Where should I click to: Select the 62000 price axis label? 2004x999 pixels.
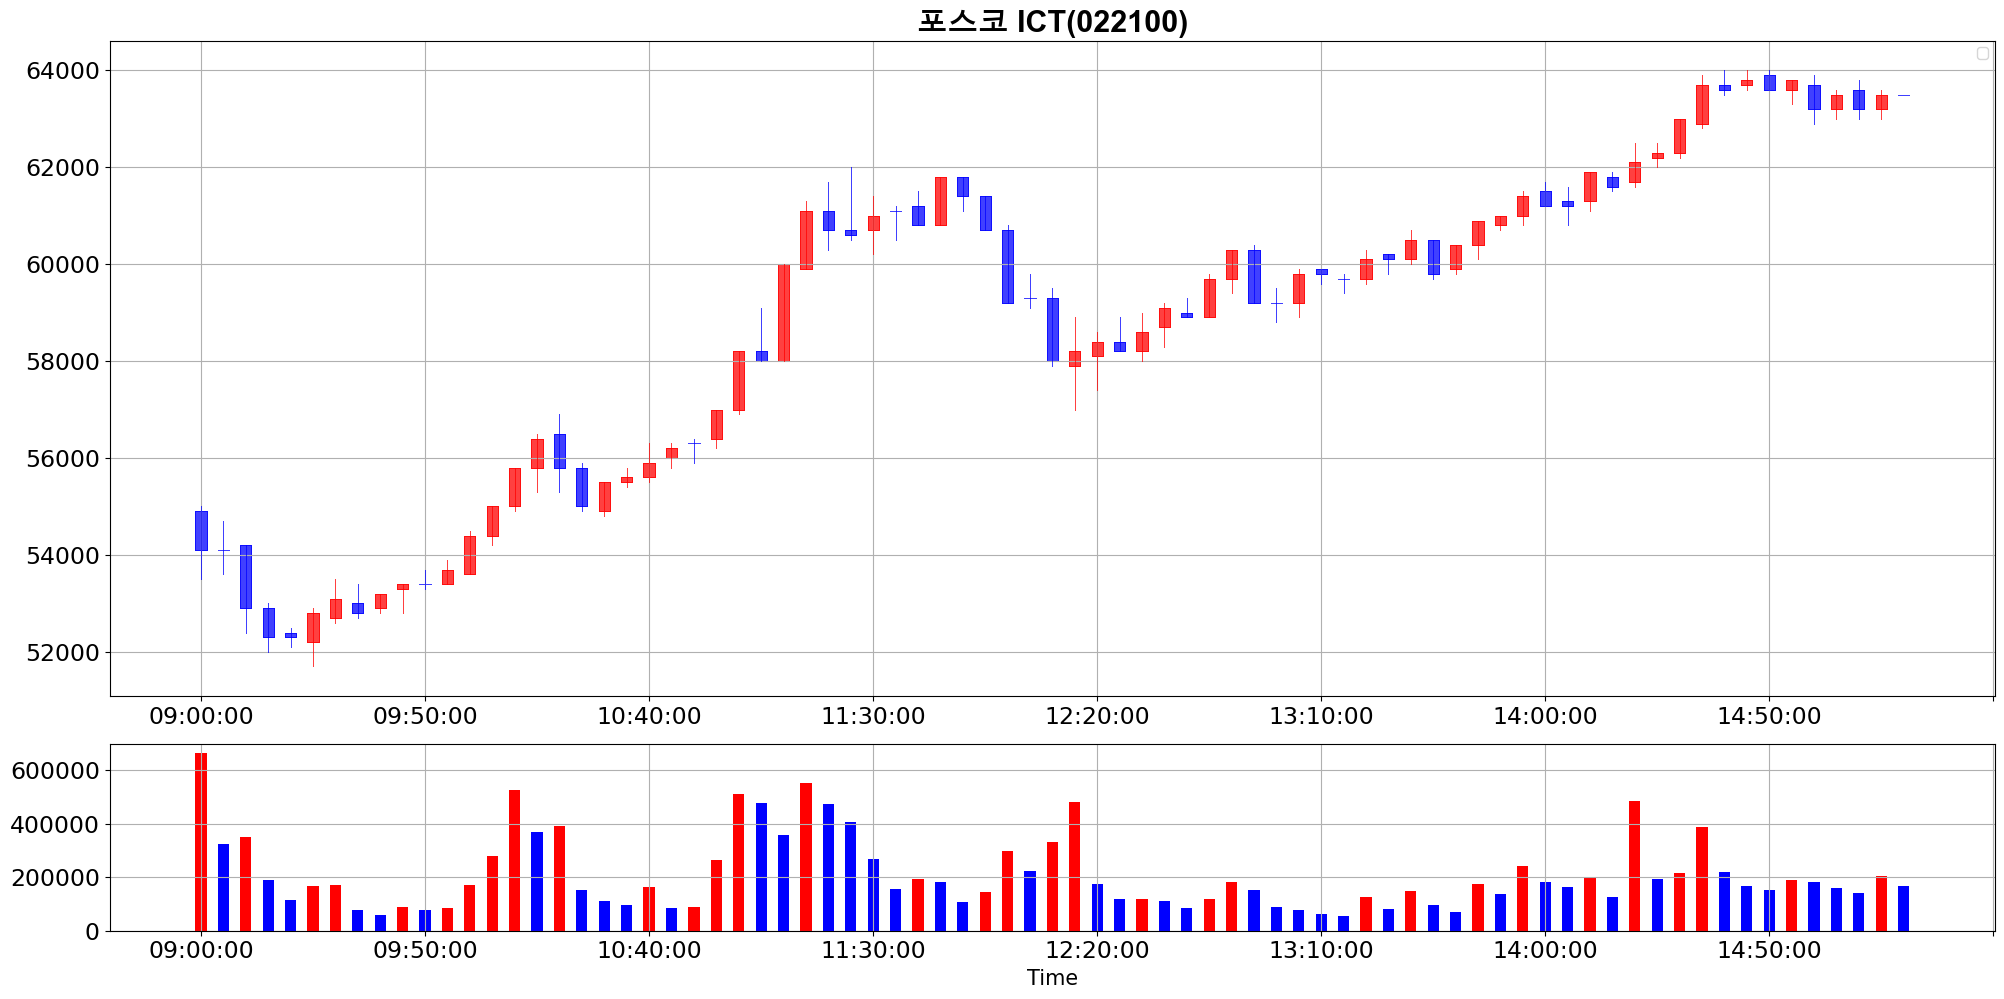coord(63,168)
